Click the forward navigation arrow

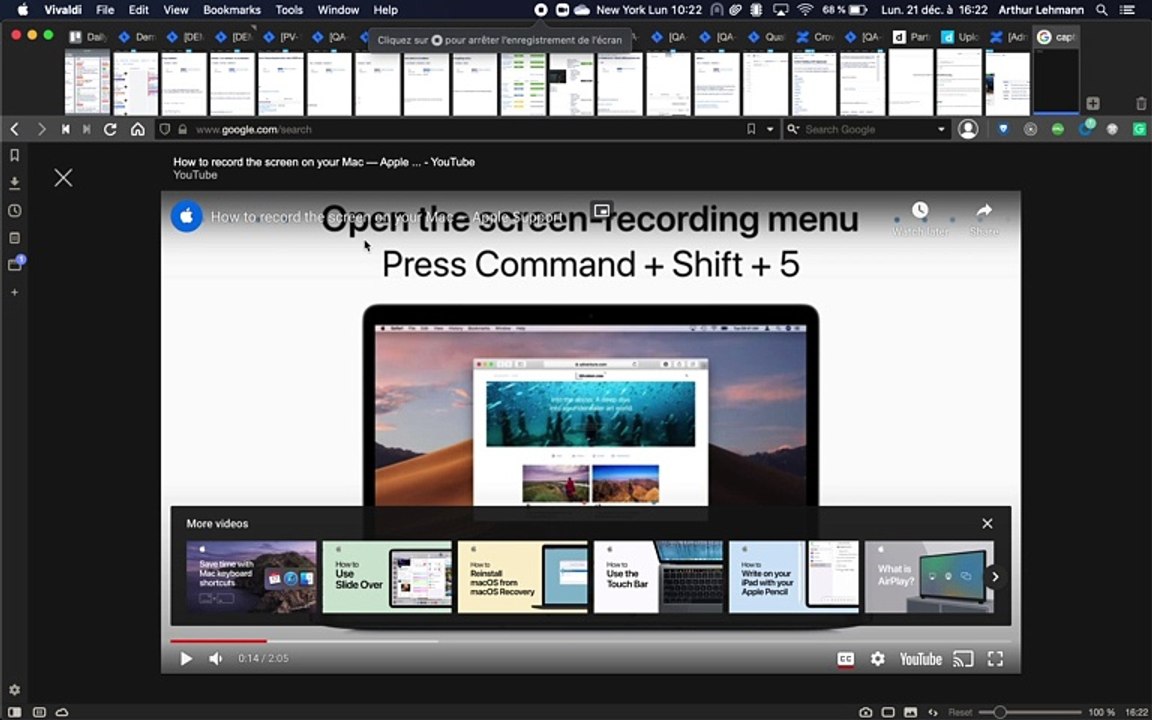pyautogui.click(x=41, y=129)
